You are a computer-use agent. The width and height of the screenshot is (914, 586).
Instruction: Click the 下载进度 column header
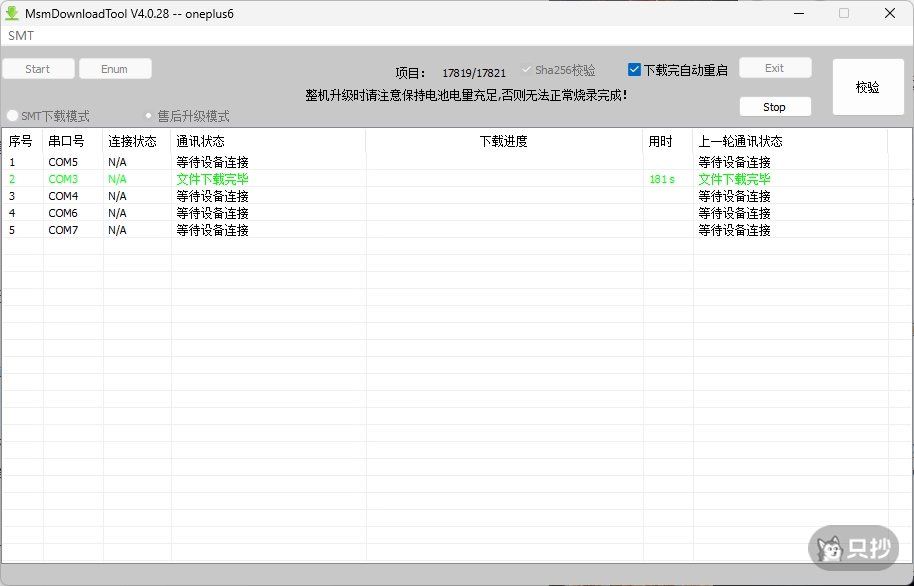(502, 141)
